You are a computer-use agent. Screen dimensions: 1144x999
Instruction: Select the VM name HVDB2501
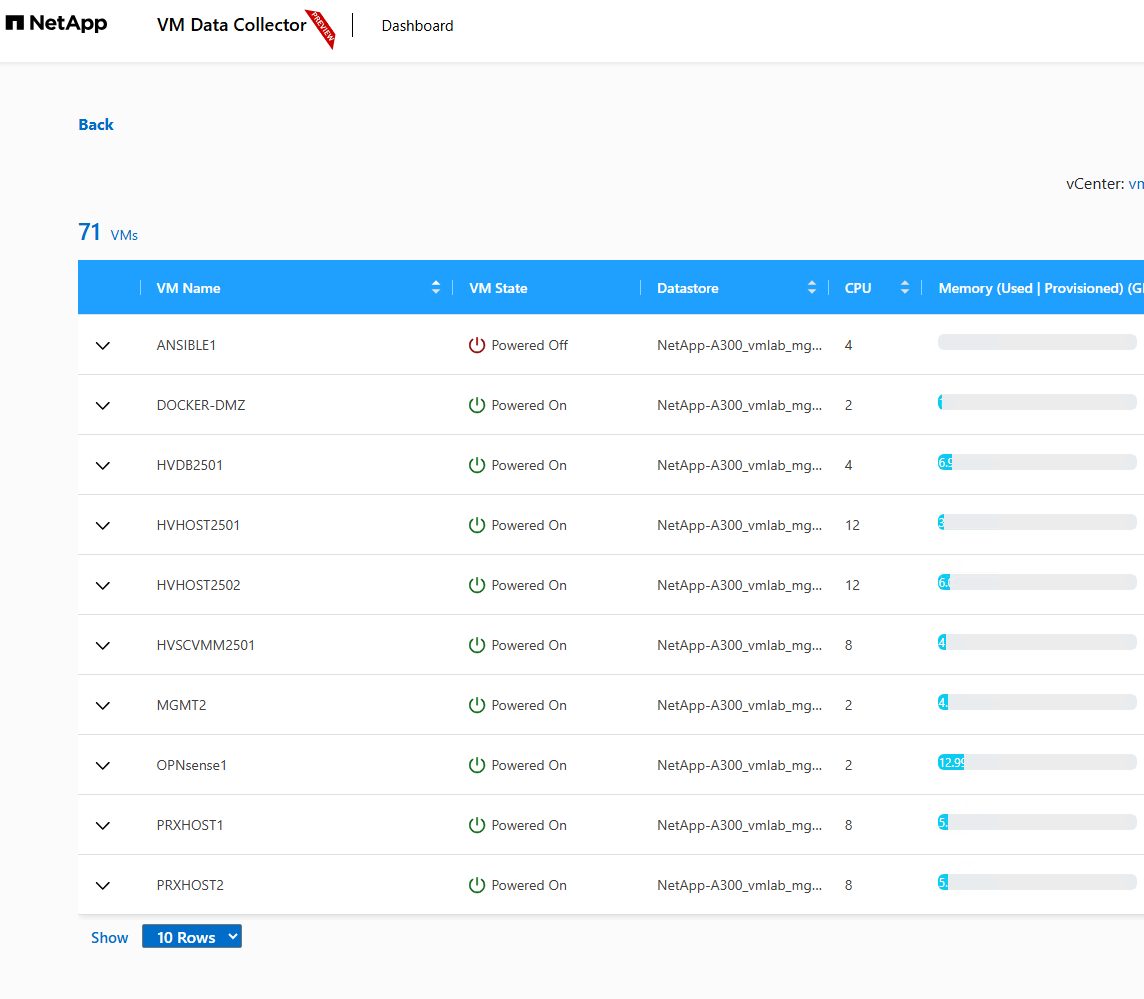[x=190, y=465]
